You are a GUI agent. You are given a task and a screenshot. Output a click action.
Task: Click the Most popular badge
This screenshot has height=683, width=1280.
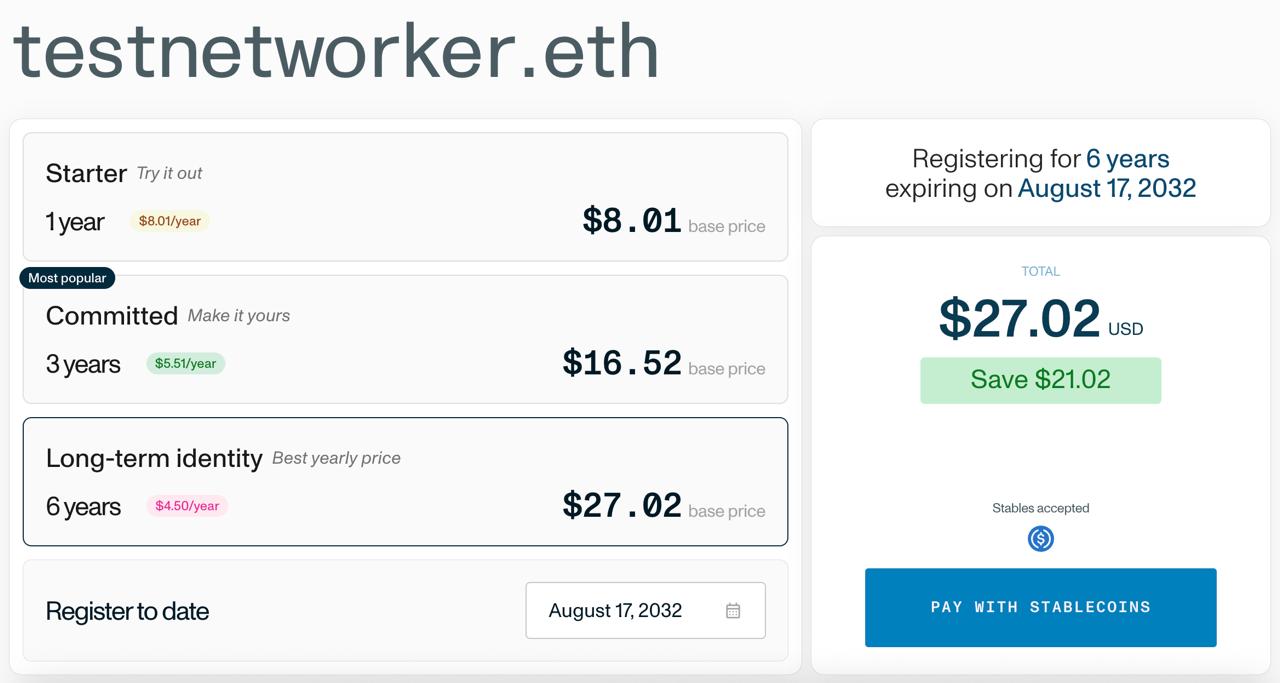tap(67, 278)
